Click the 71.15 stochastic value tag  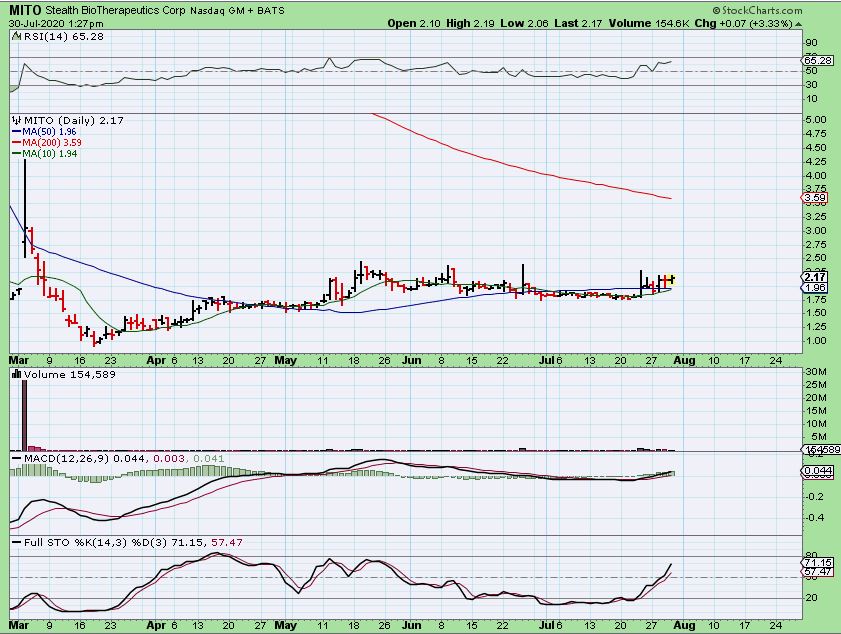tap(816, 564)
